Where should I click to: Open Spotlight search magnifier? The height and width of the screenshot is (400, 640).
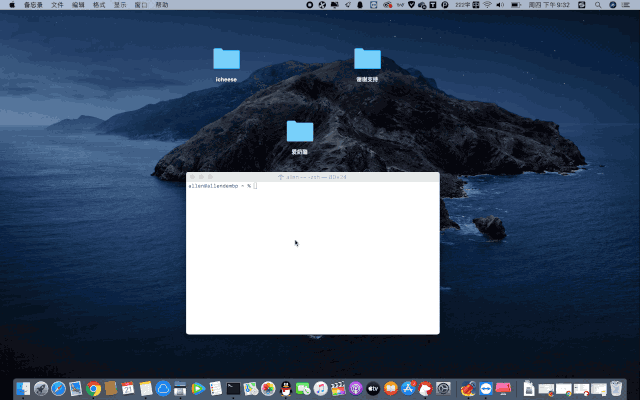(598, 5)
